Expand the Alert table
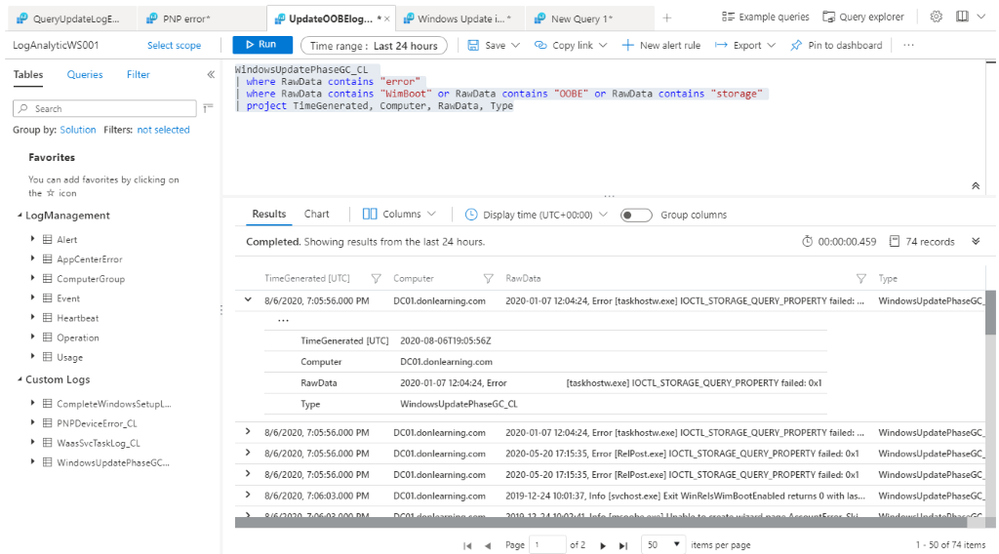 (32, 239)
